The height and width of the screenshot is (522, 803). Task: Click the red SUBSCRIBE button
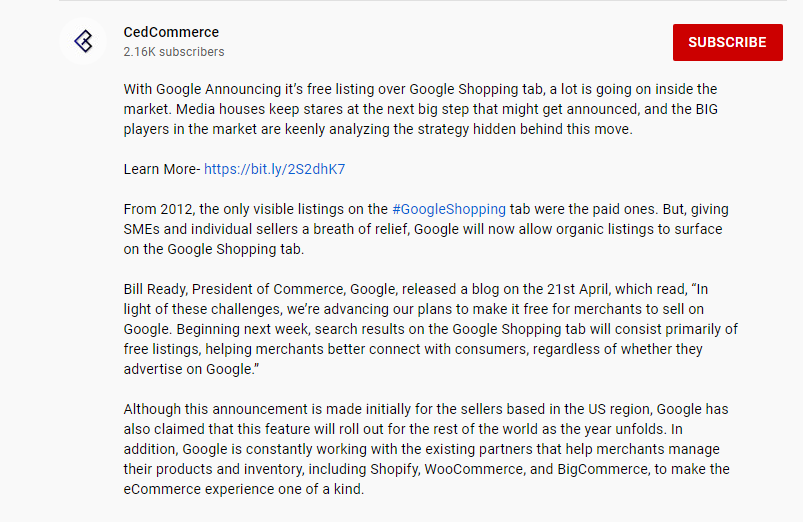727,42
